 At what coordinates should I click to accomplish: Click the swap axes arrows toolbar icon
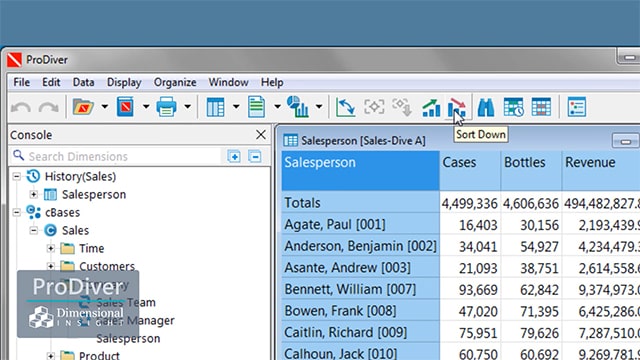(345, 107)
